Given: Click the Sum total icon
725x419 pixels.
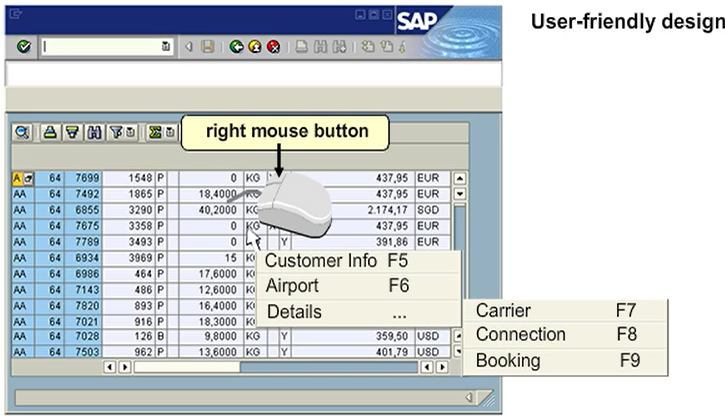Looking at the screenshot, I should coord(155,132).
